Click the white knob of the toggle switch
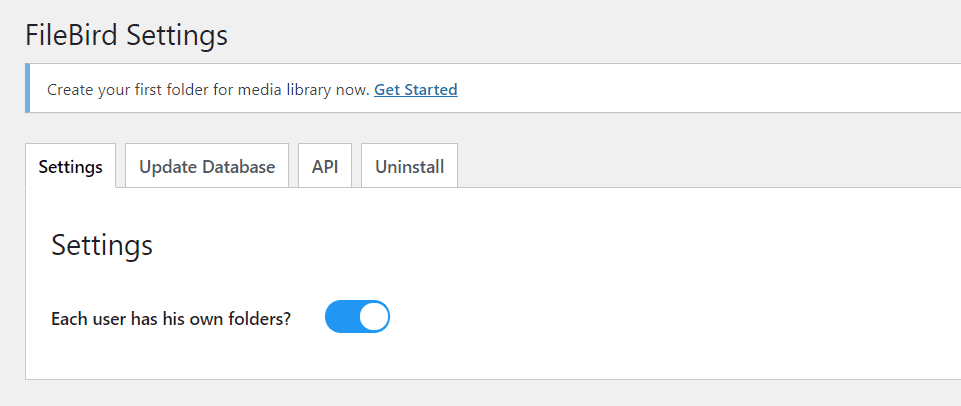The width and height of the screenshot is (961, 406). click(373, 317)
